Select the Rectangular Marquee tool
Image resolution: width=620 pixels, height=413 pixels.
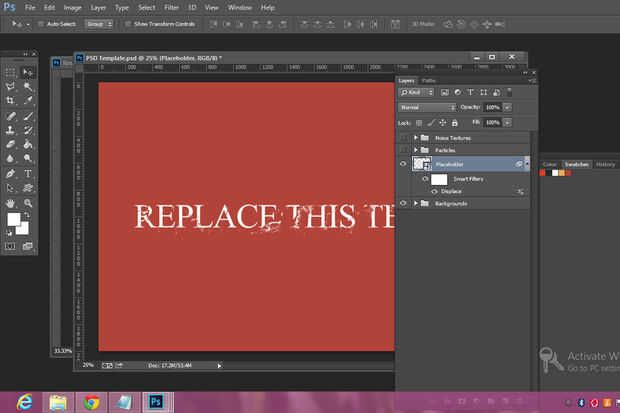(x=11, y=73)
